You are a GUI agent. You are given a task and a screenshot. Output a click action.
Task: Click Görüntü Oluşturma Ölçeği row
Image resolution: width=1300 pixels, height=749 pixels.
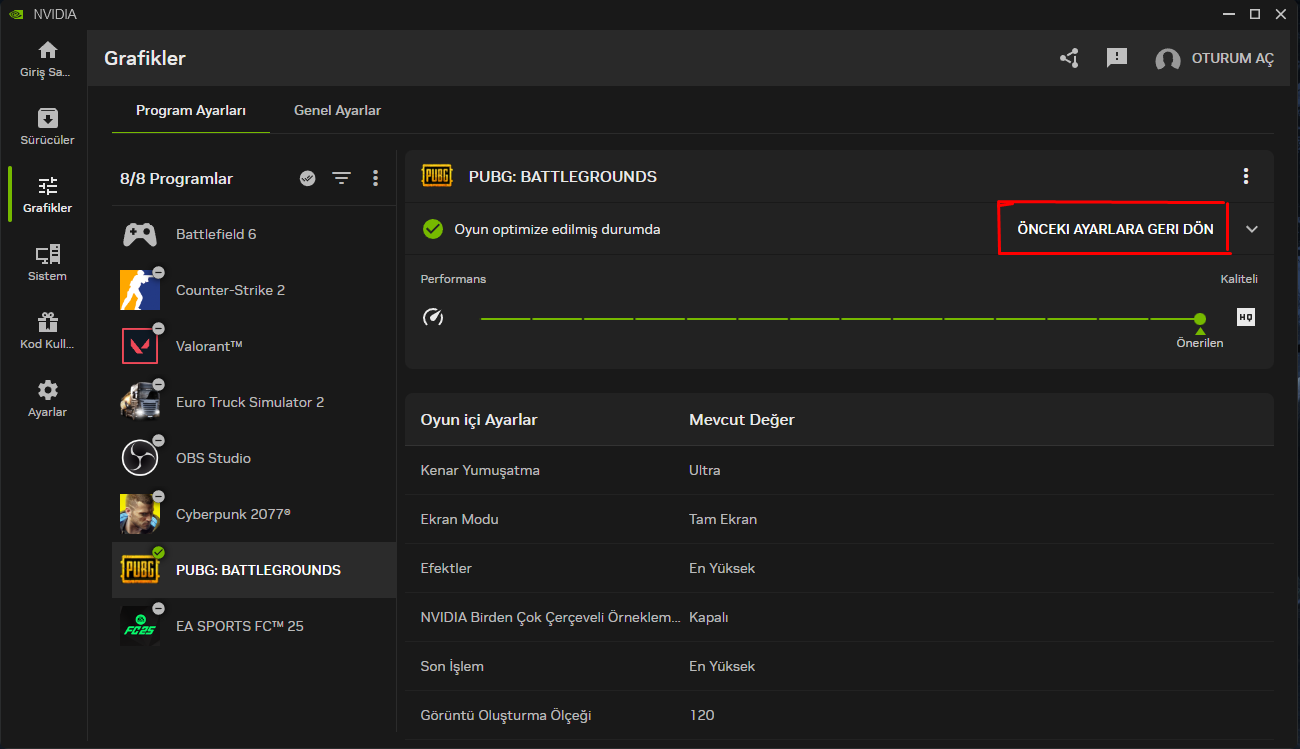[x=839, y=715]
